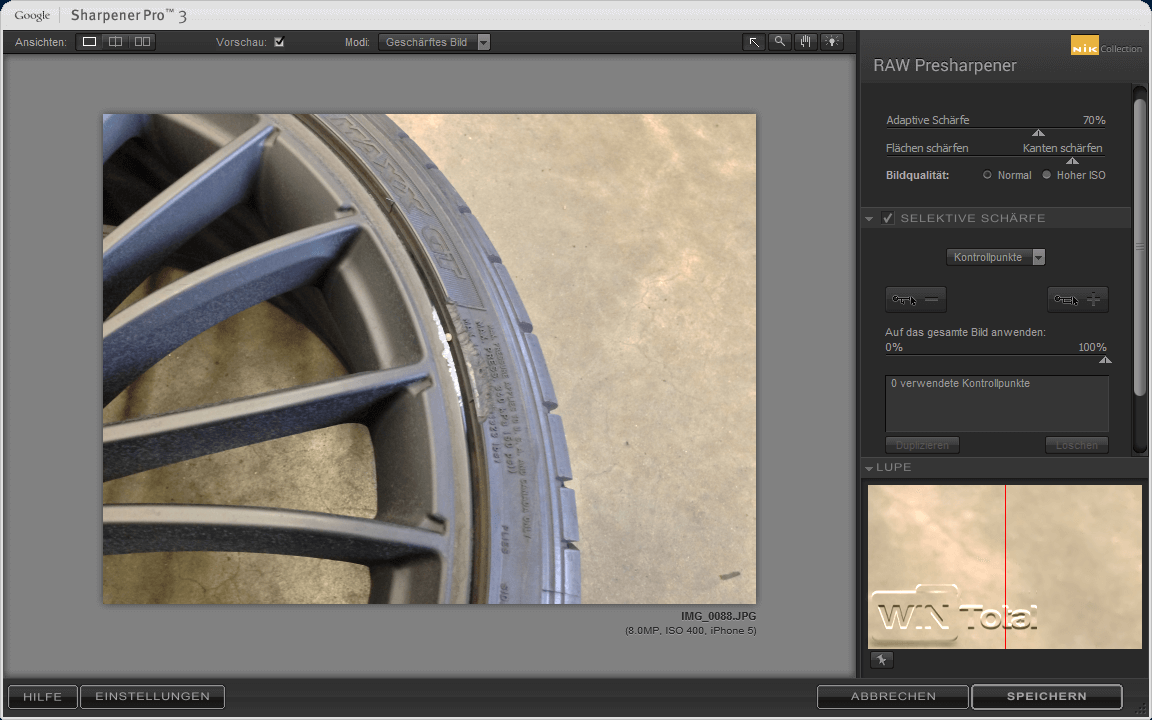This screenshot has width=1152, height=720.
Task: Switch to split preview view
Action: click(x=116, y=42)
